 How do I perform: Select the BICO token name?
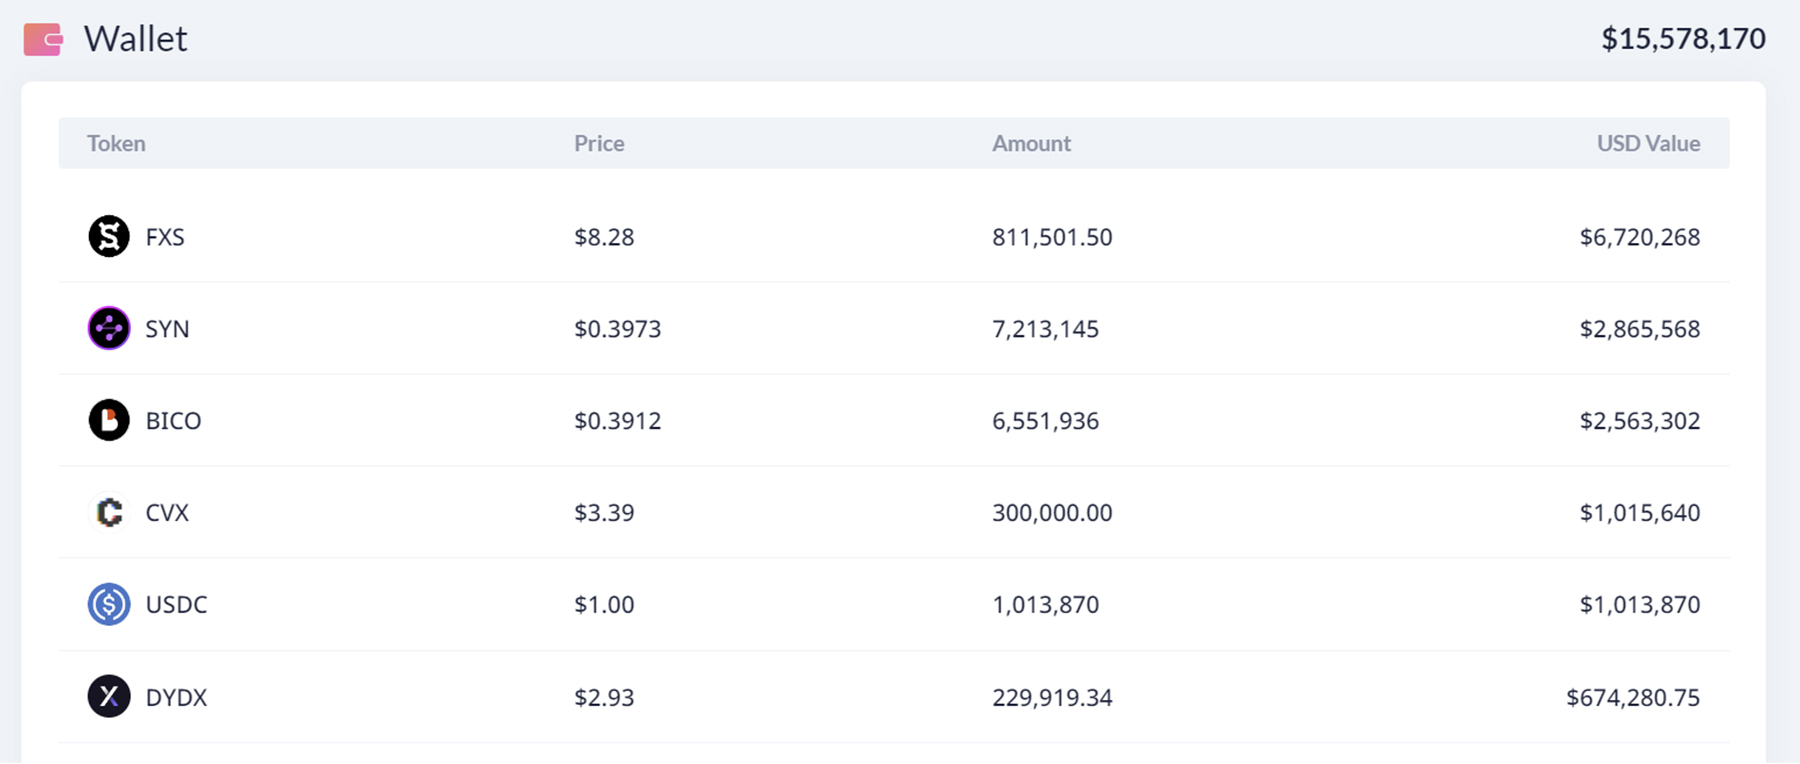[x=173, y=422]
